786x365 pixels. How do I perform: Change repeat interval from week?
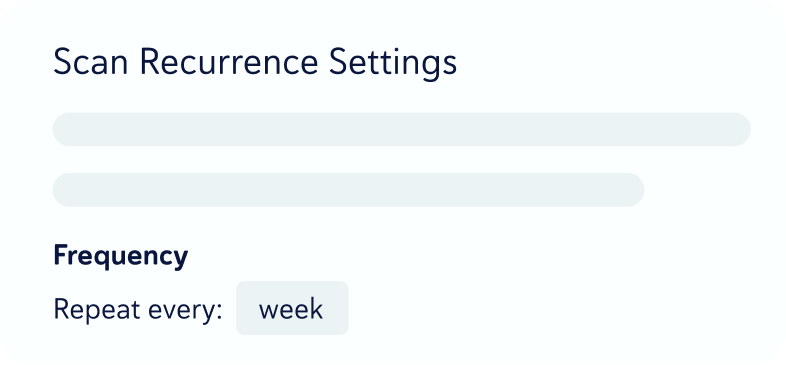tap(292, 308)
